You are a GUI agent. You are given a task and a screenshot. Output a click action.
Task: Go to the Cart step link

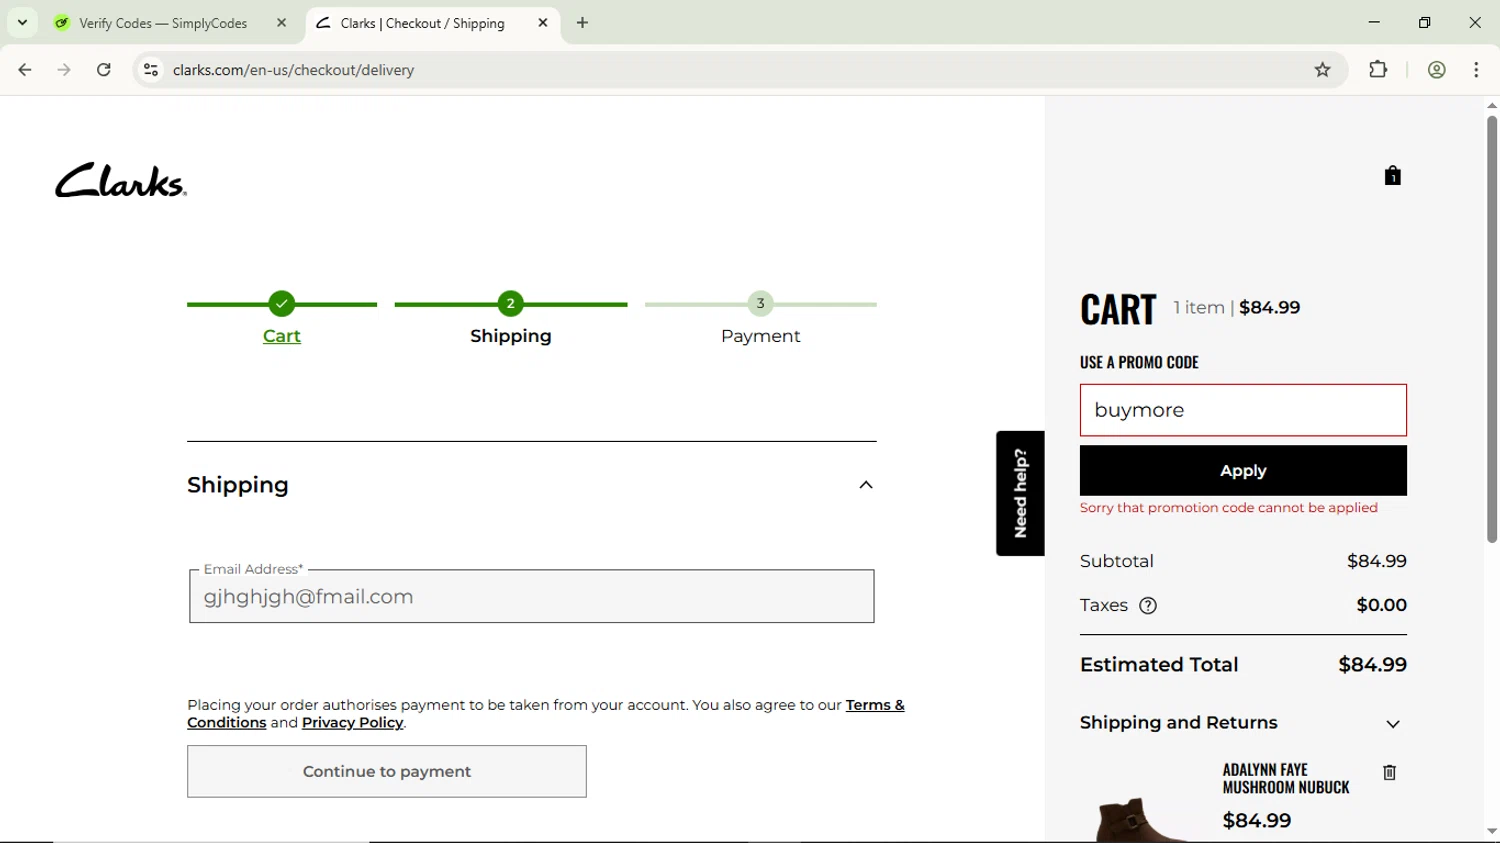282,336
